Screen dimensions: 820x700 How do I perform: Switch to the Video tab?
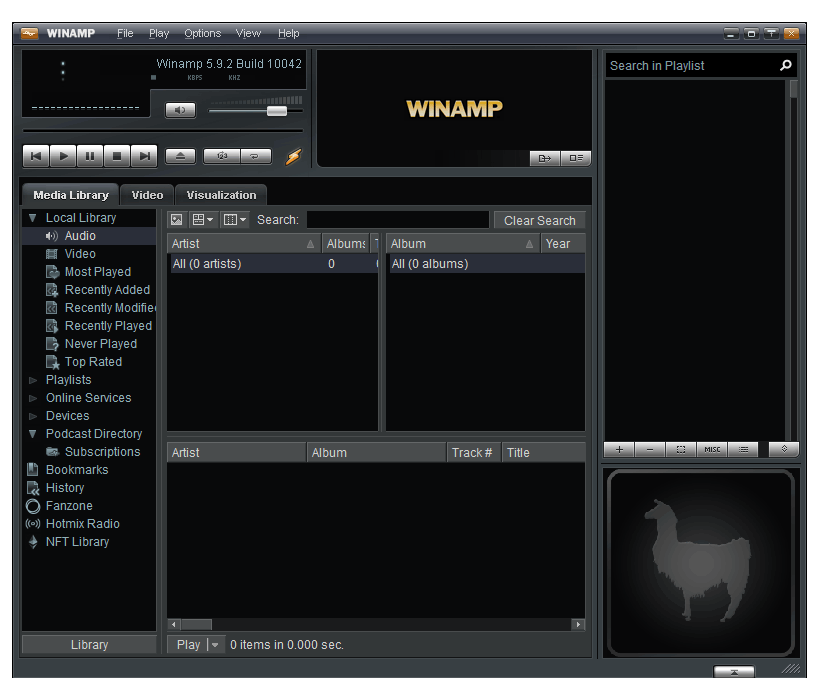pyautogui.click(x=147, y=195)
